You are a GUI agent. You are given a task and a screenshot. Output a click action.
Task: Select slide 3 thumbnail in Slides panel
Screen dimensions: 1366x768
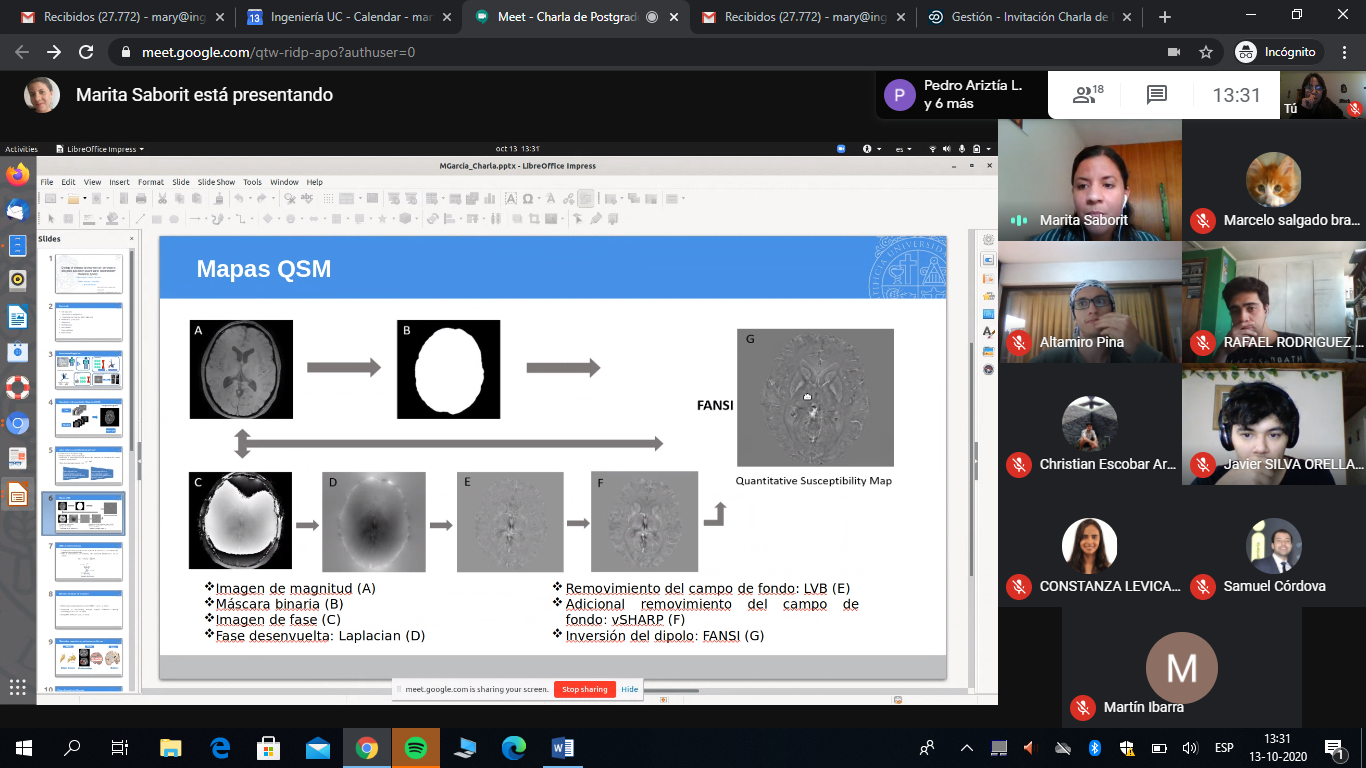[89, 369]
